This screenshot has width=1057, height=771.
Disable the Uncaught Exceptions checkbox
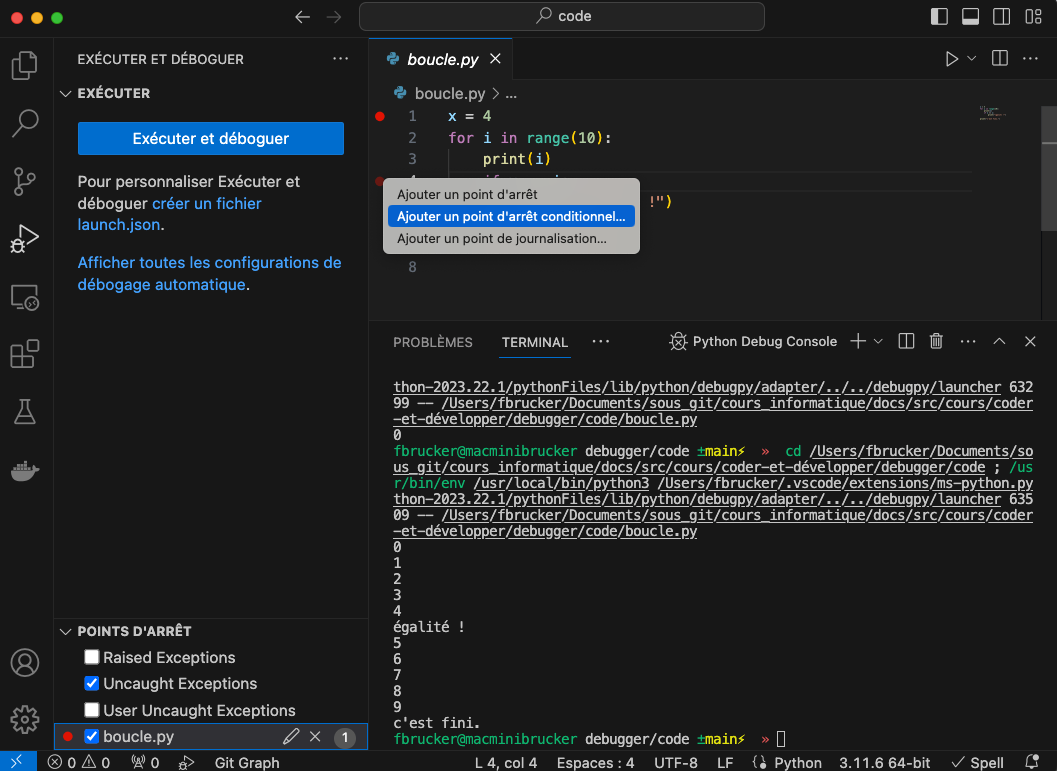91,683
